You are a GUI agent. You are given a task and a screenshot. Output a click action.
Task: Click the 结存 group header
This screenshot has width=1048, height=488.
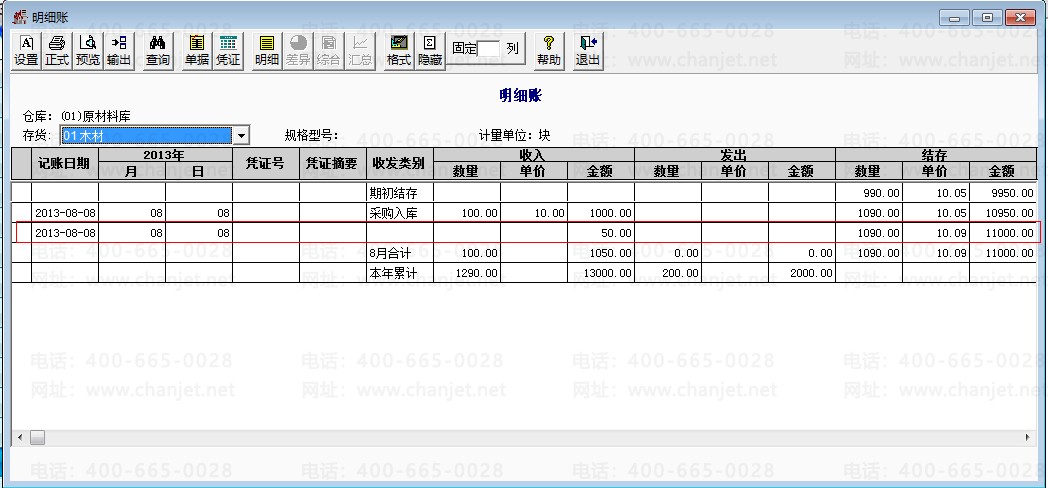click(934, 155)
